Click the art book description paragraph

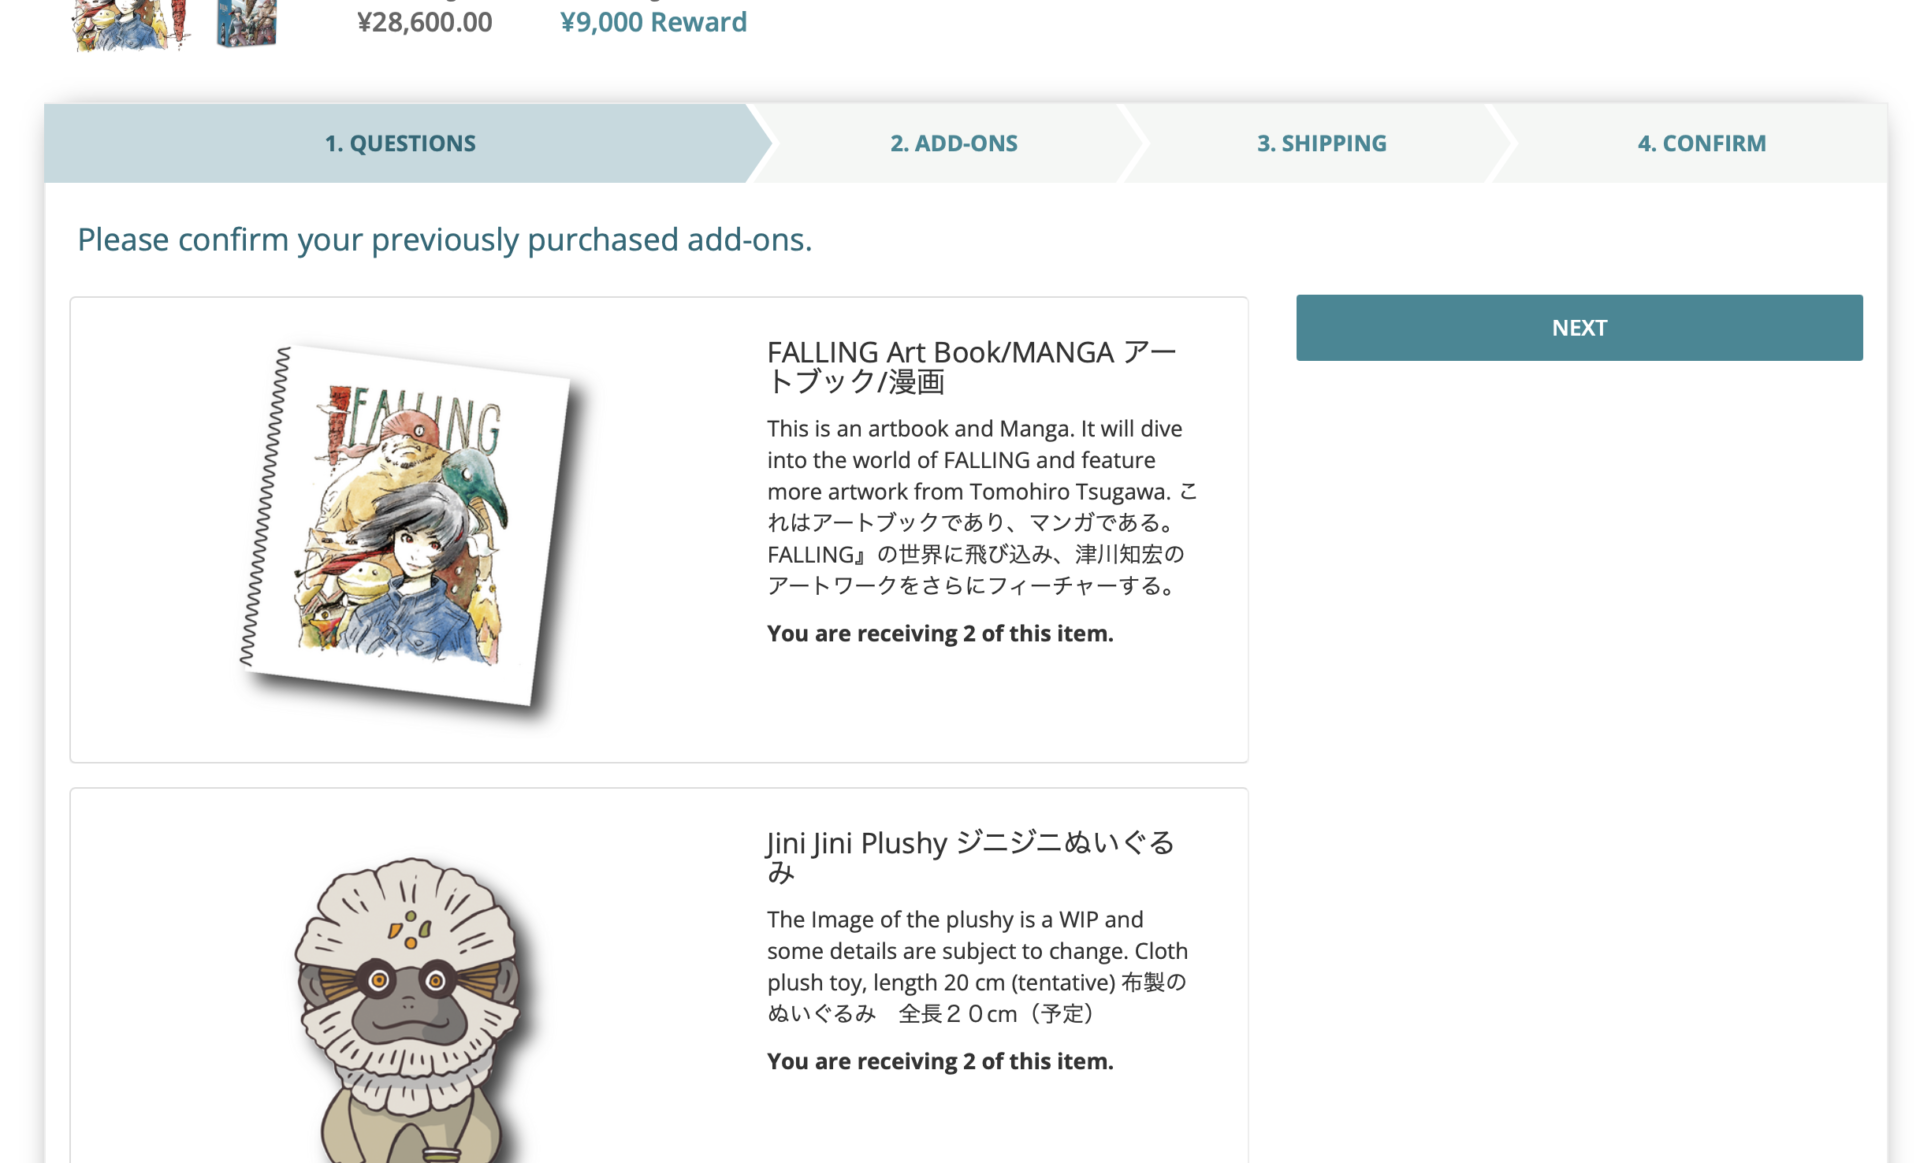(982, 507)
